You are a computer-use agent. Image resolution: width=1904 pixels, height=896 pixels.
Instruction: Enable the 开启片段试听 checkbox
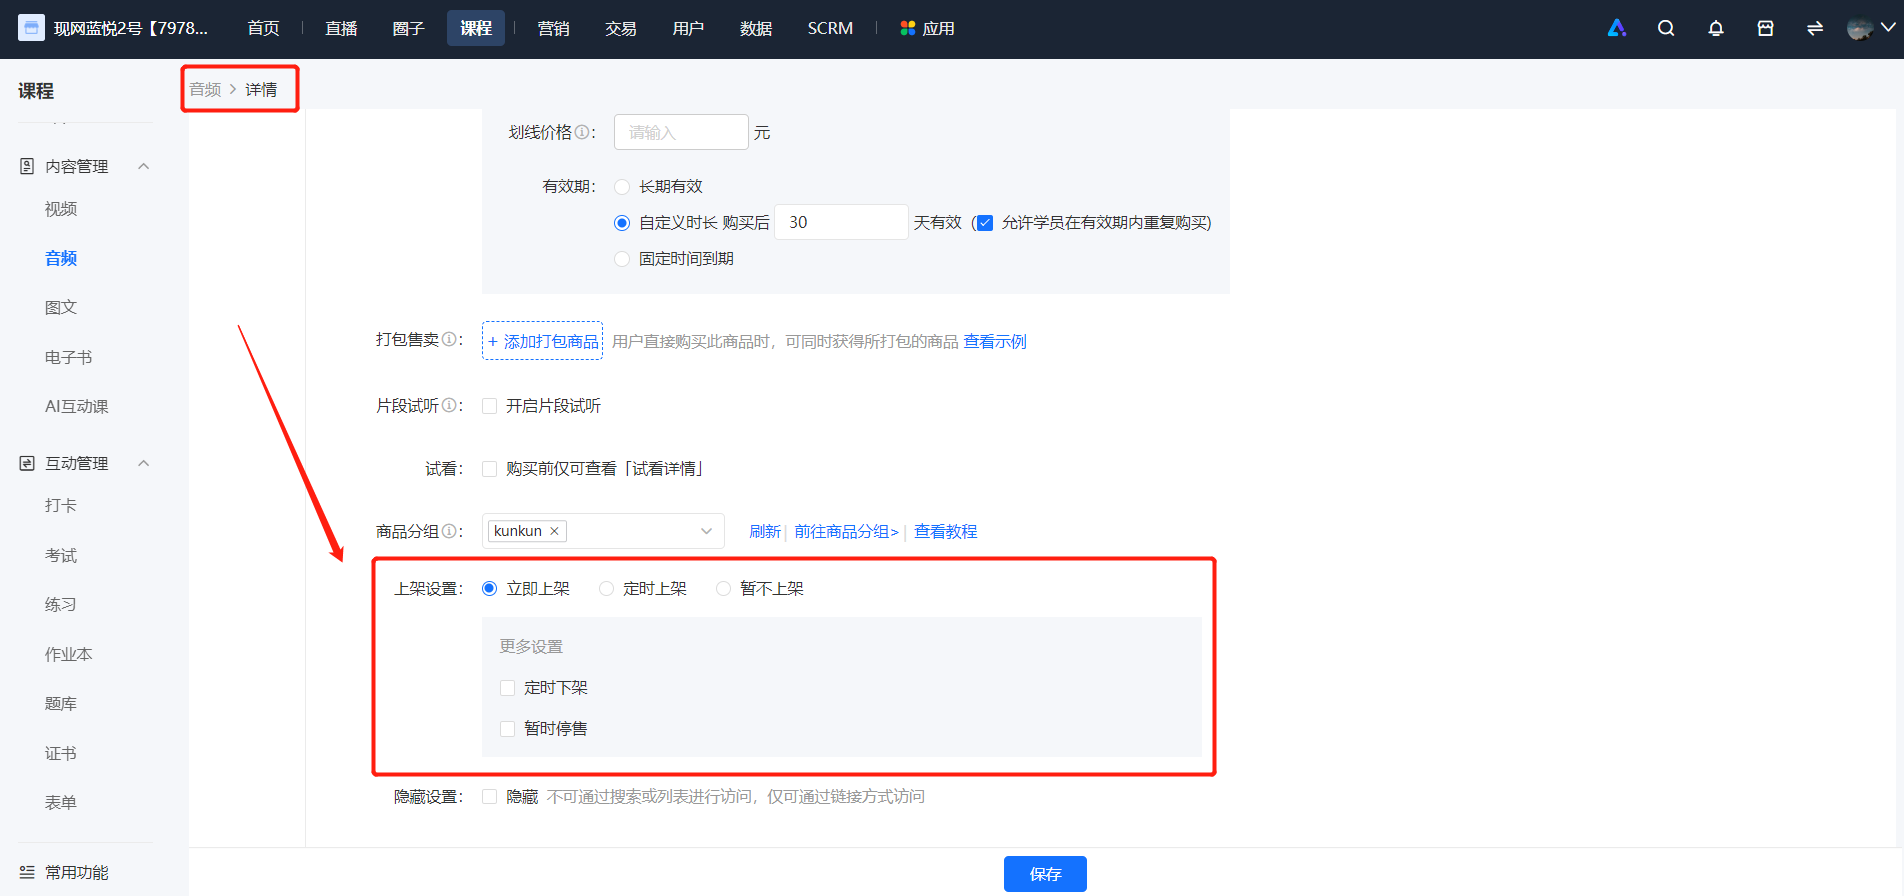click(490, 406)
